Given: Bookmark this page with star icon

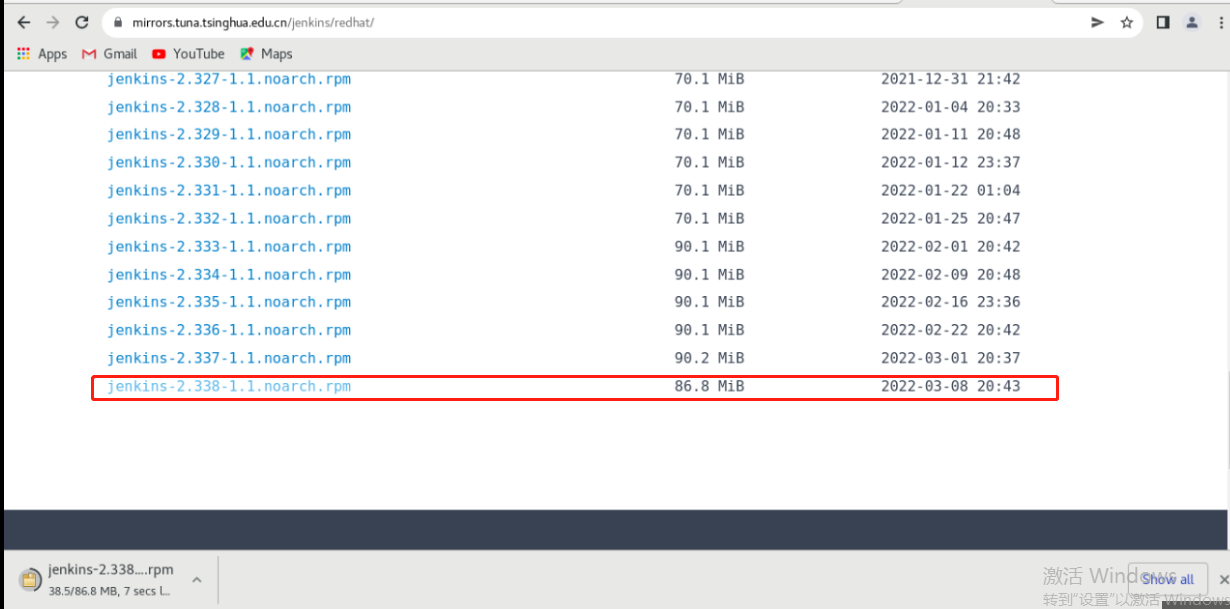Looking at the screenshot, I should (1127, 22).
